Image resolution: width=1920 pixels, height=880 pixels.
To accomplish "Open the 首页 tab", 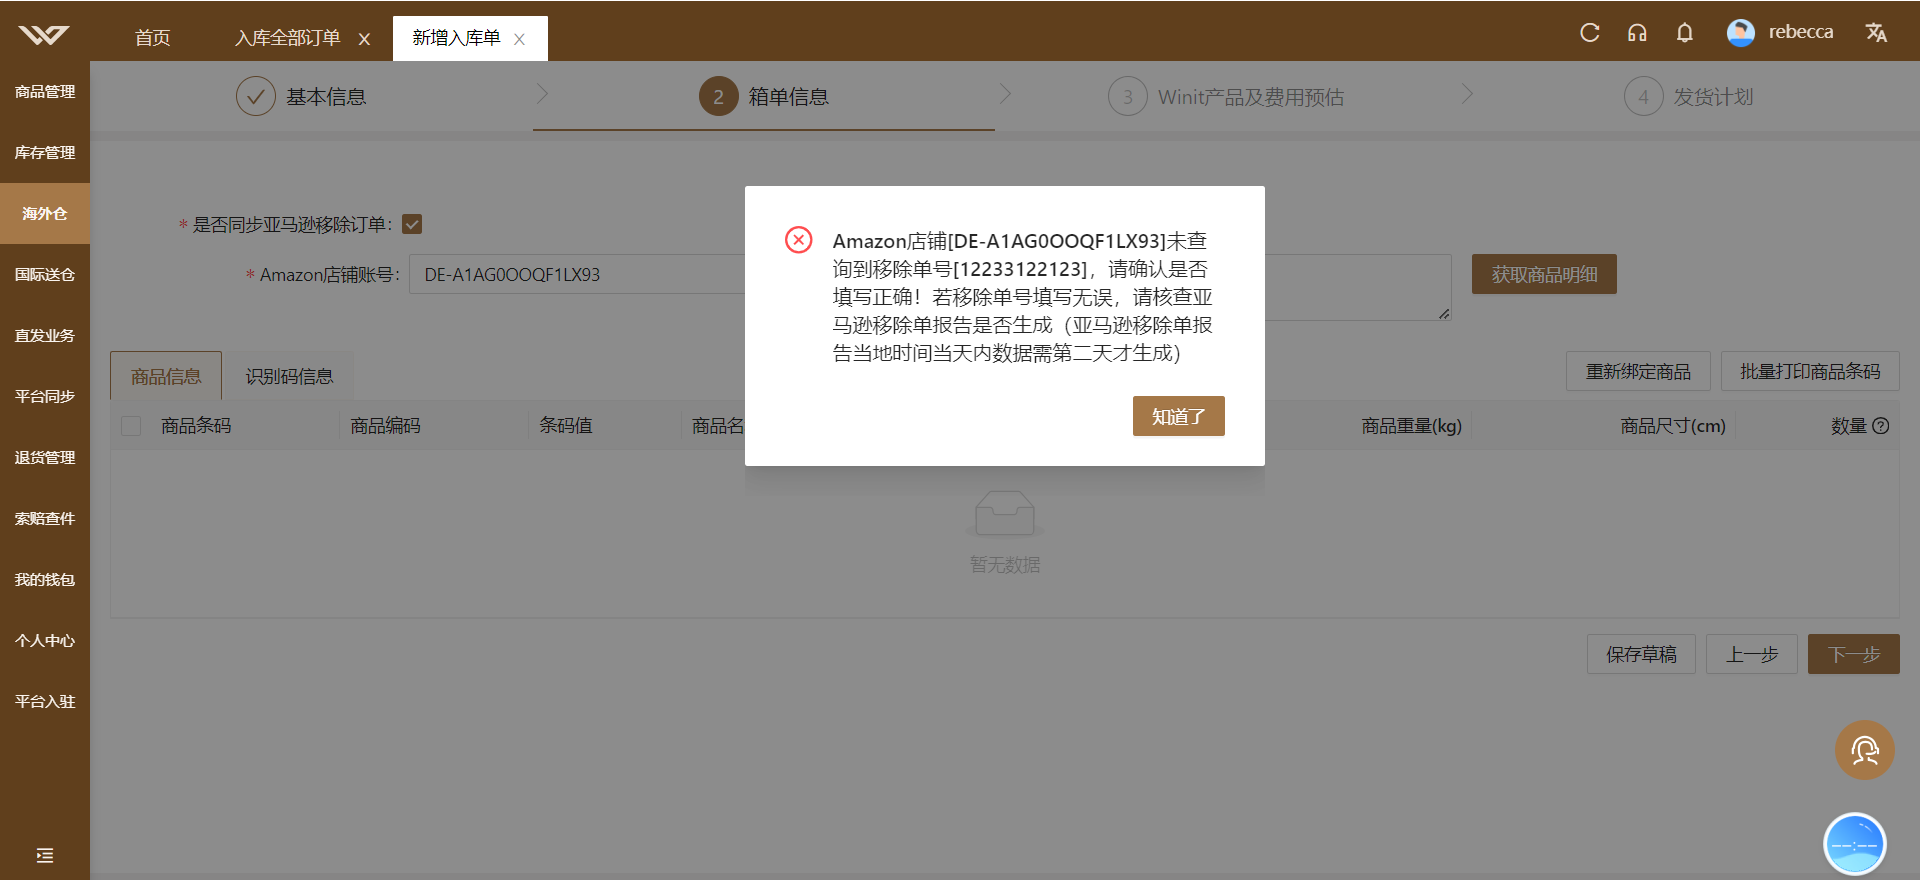I will point(153,38).
